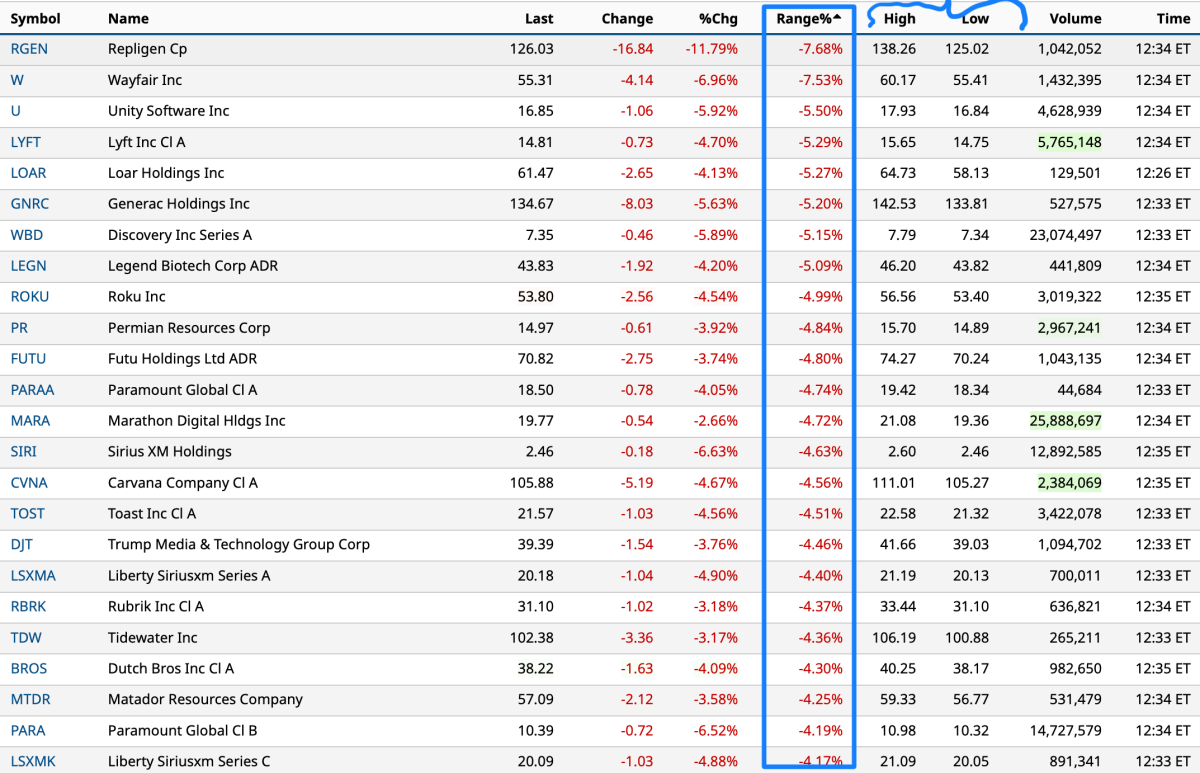Sort by the High column header

tap(899, 18)
